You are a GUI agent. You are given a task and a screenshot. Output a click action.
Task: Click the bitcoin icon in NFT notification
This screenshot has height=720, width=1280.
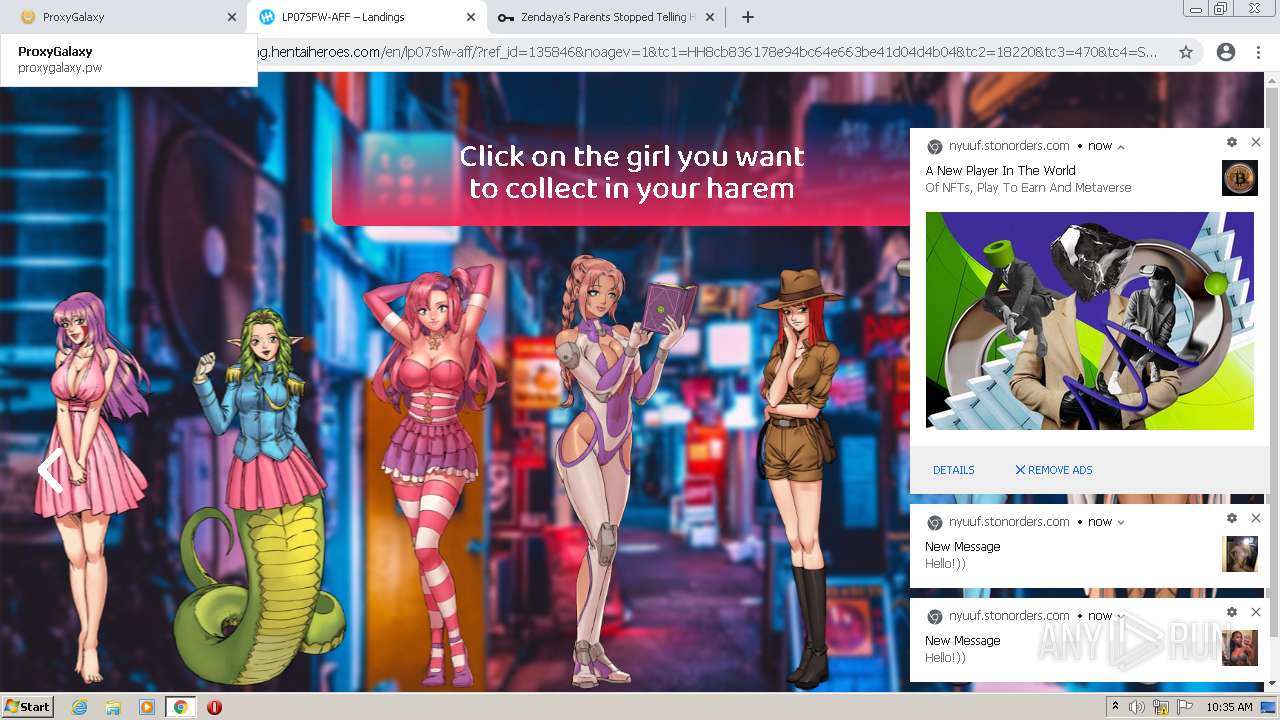coord(1240,178)
